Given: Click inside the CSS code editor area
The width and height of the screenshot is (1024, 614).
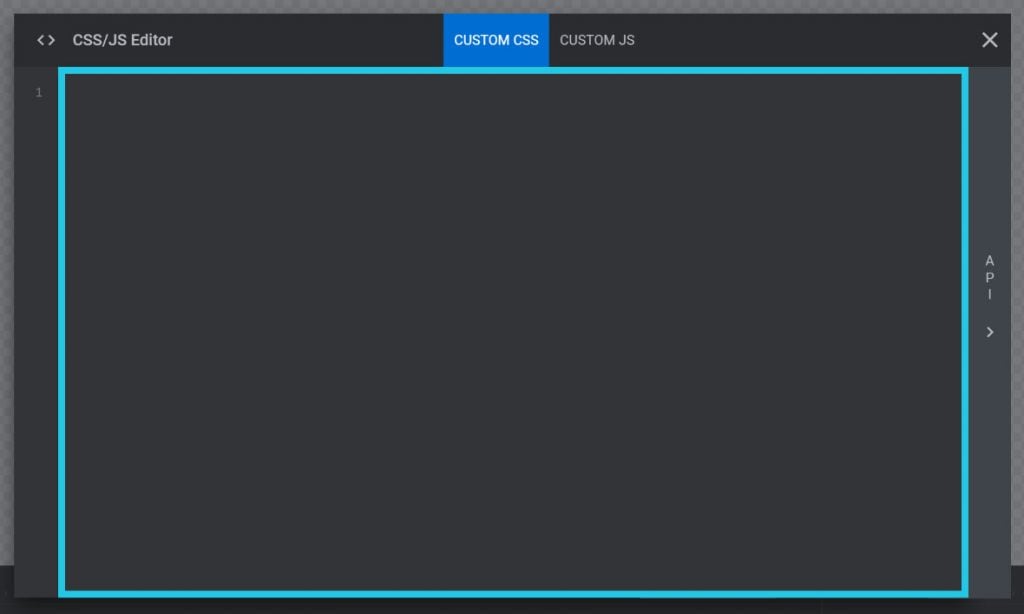Looking at the screenshot, I should (x=513, y=332).
